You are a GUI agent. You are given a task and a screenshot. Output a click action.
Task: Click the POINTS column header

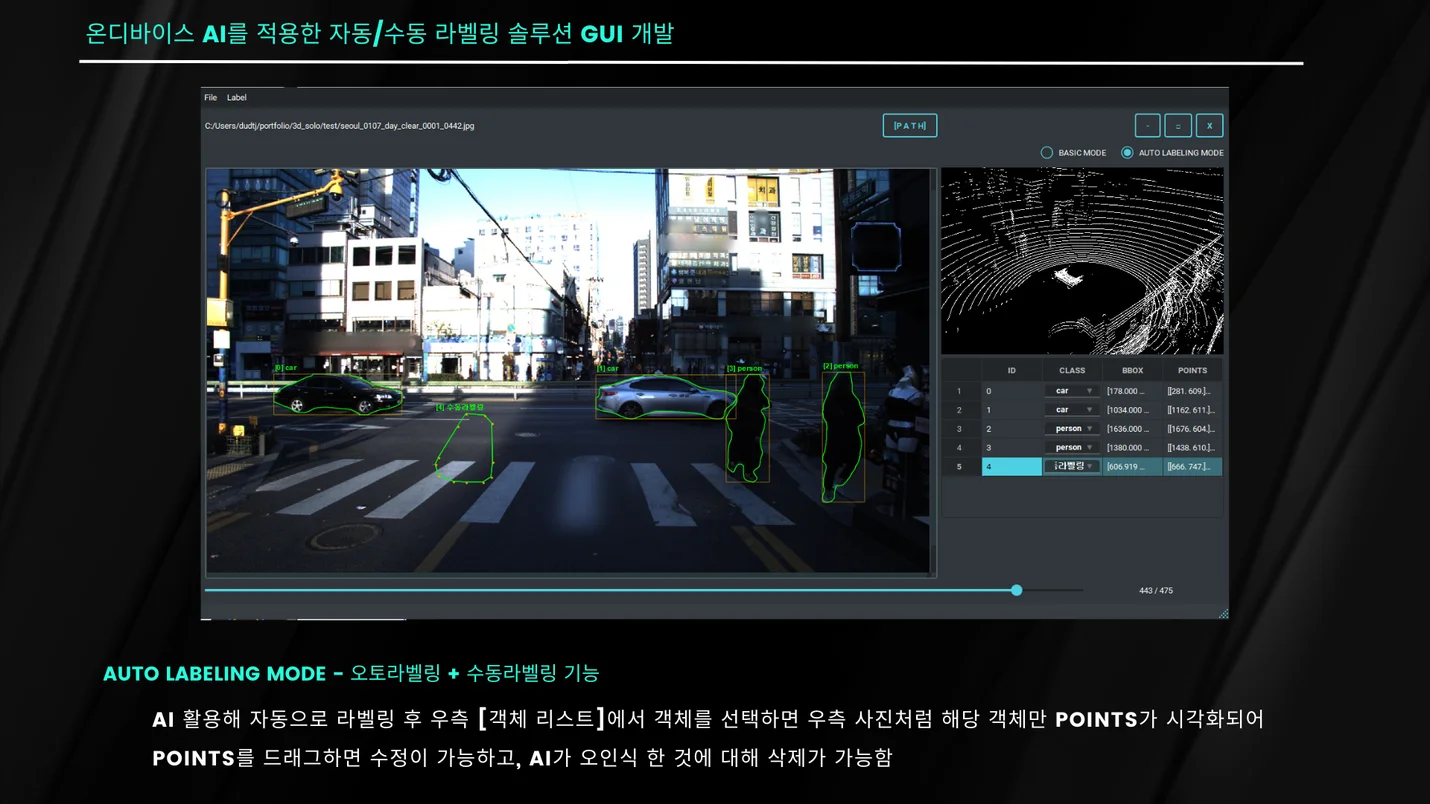coord(1192,371)
